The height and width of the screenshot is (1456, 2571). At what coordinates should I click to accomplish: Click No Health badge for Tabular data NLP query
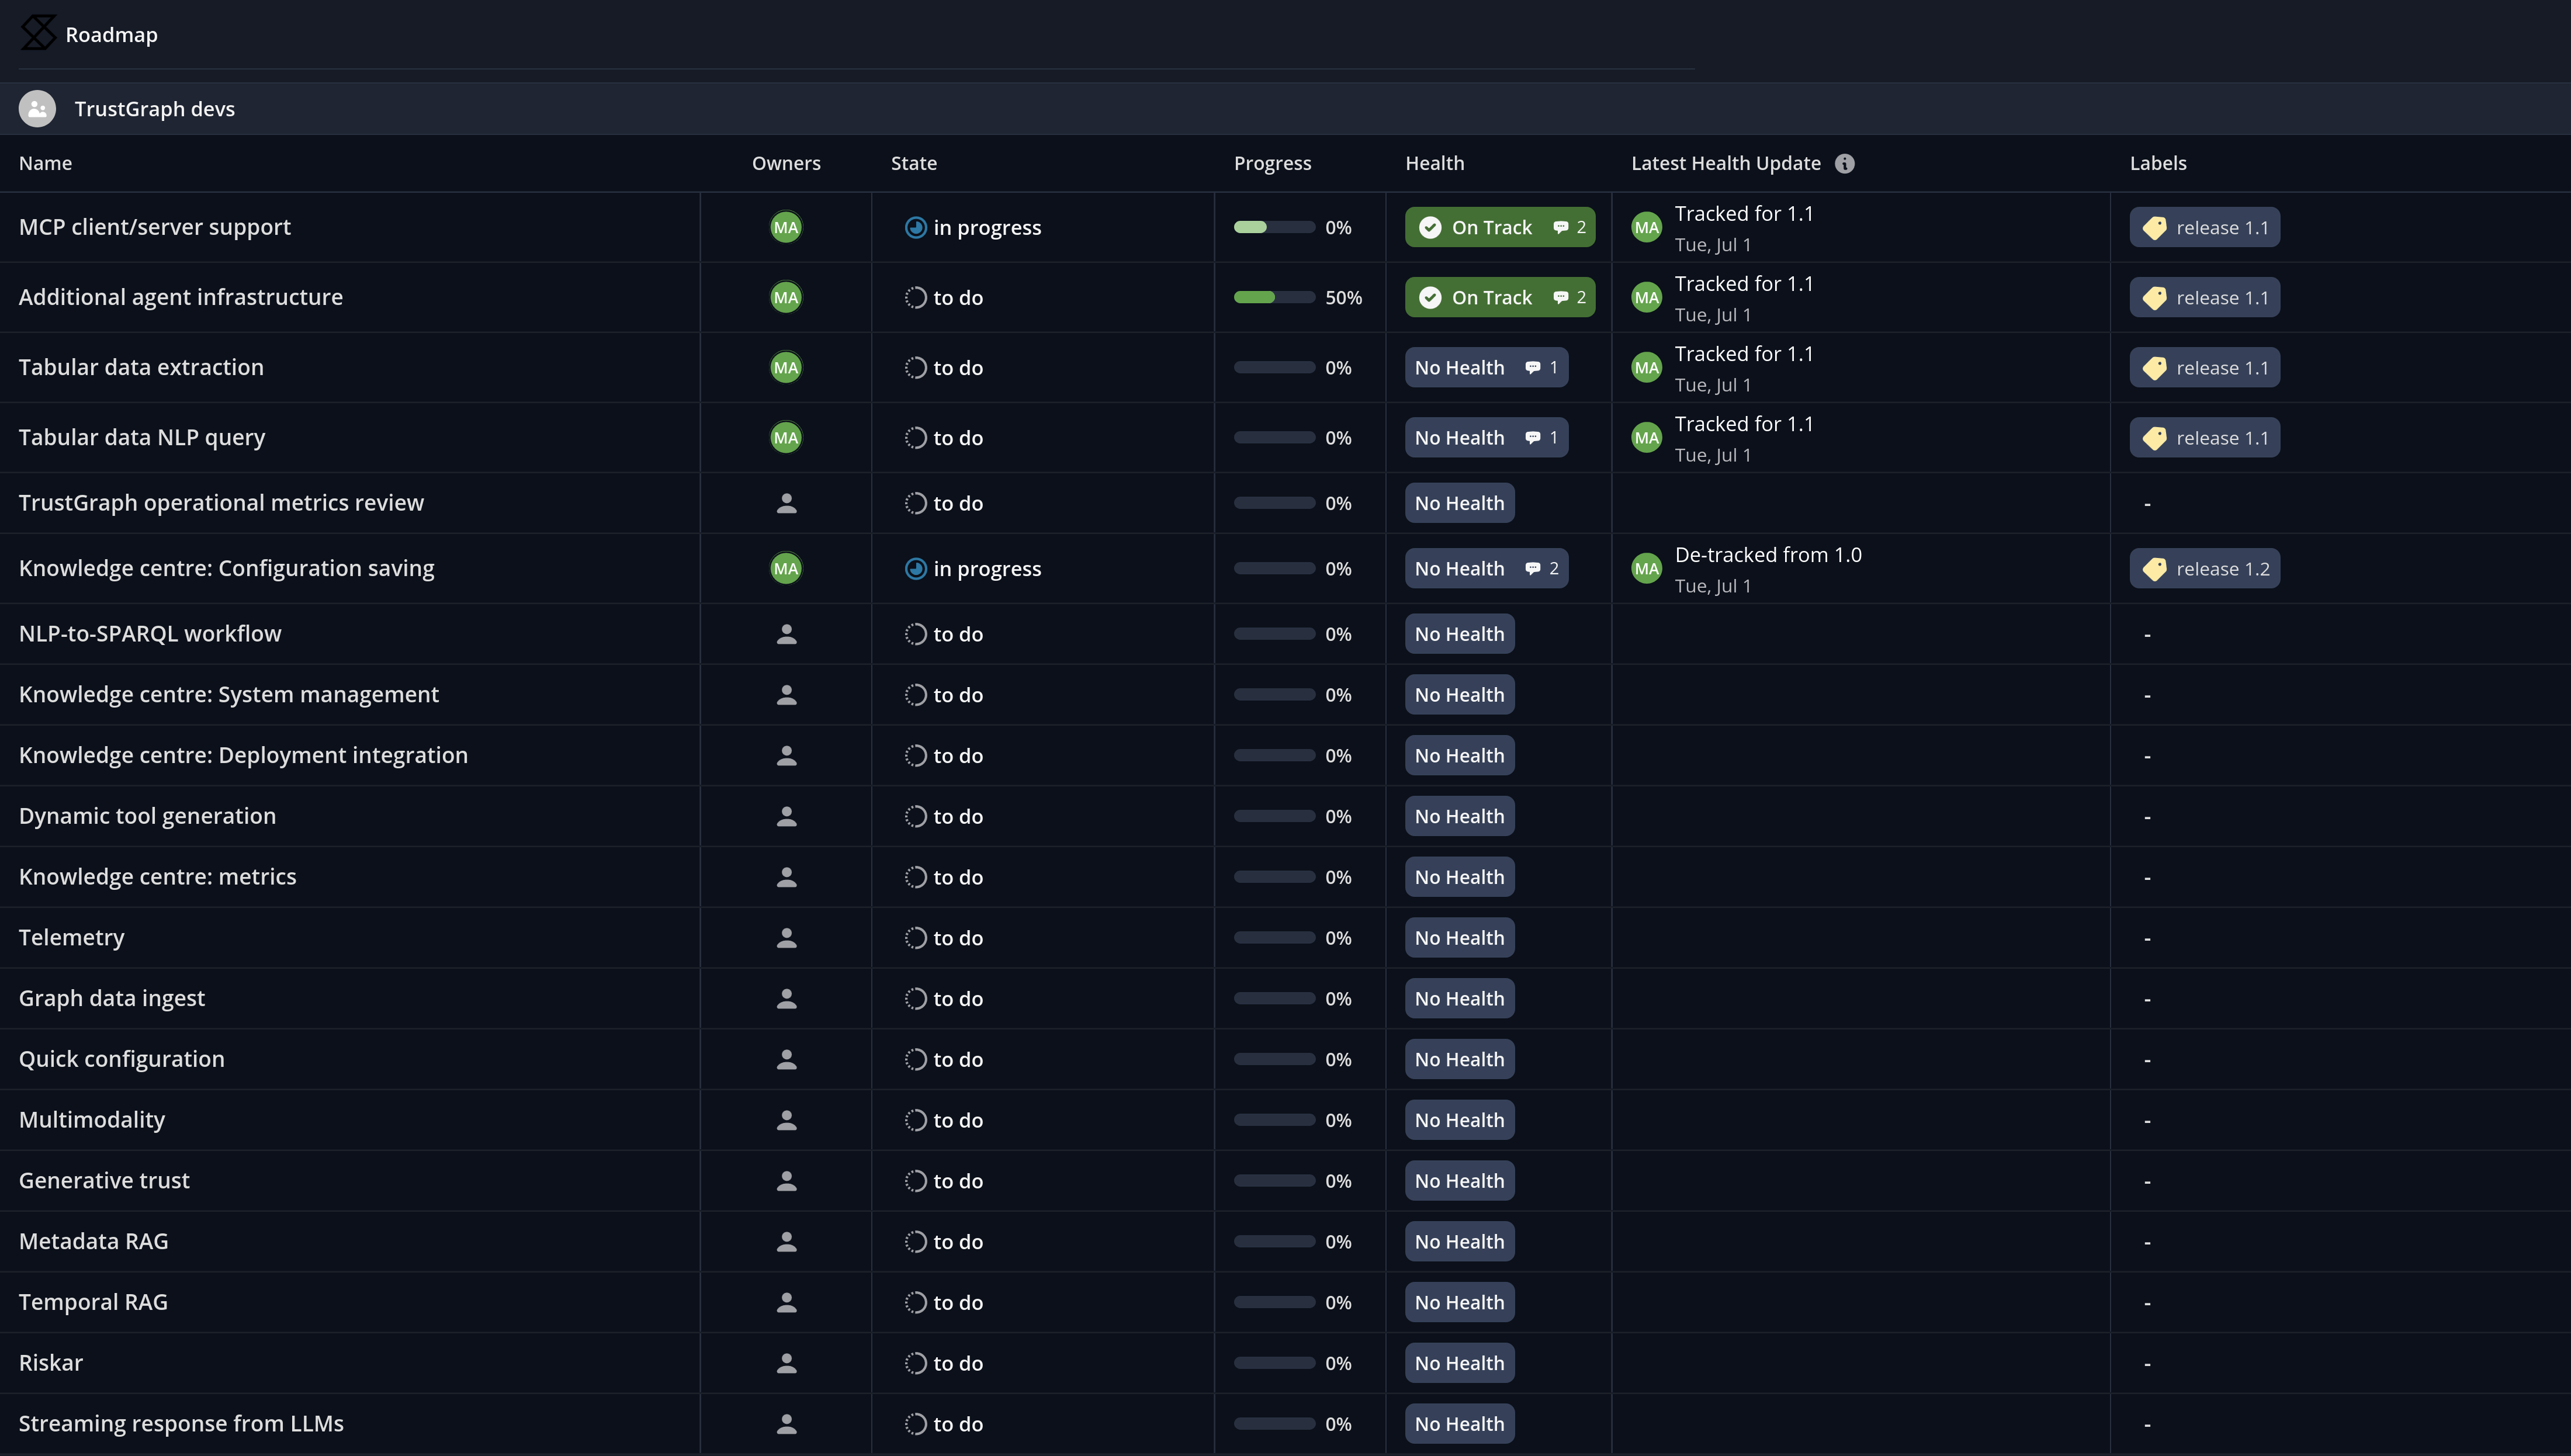[1486, 438]
